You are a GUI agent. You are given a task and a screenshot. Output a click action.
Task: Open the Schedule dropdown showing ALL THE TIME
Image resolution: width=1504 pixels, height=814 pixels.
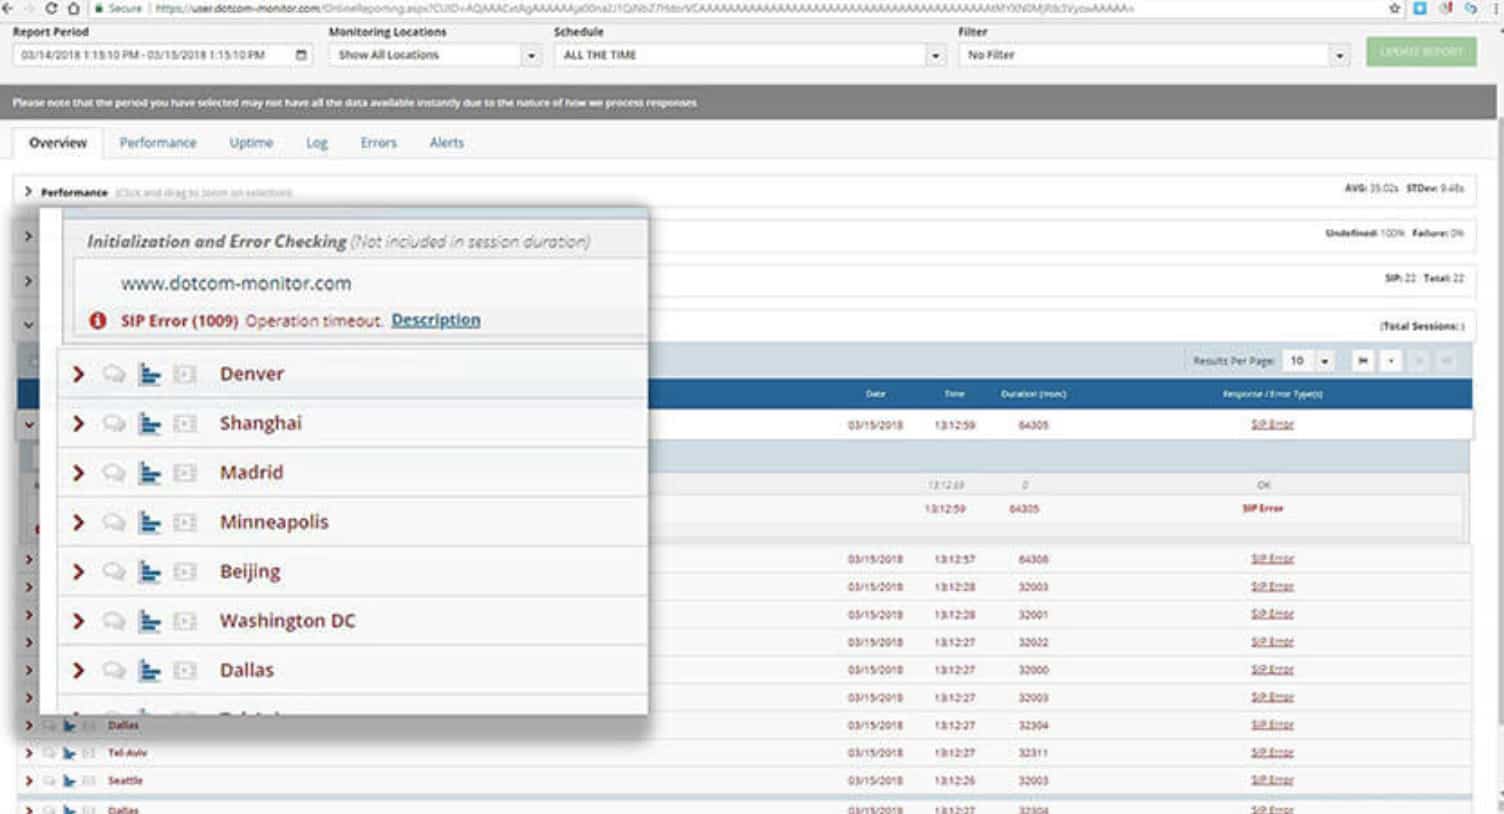[x=750, y=55]
